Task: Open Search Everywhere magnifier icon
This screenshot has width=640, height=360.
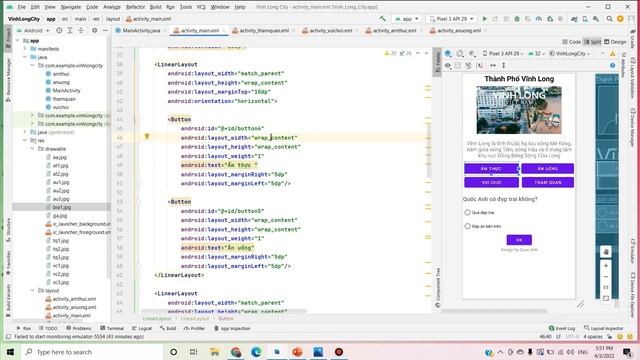Action: click(609, 19)
